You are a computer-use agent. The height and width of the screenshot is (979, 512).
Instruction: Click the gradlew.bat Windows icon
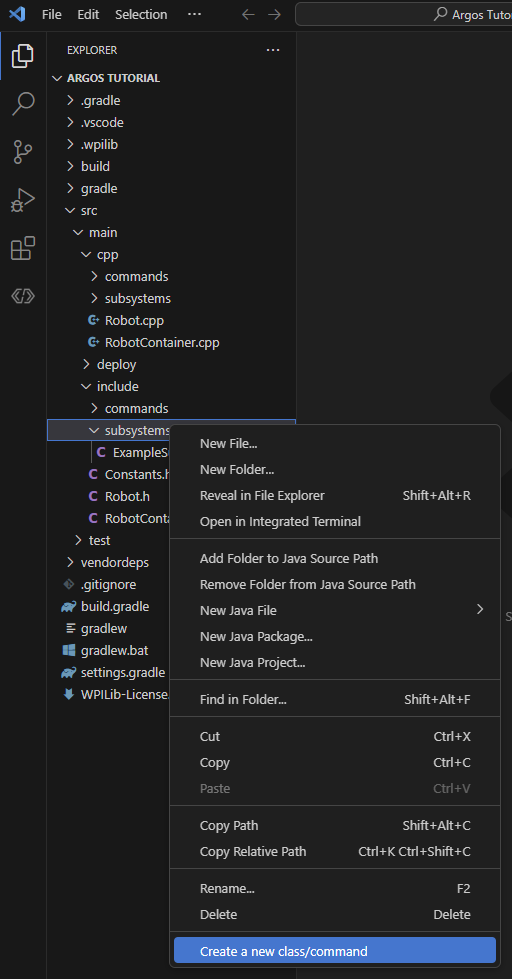coord(69,651)
